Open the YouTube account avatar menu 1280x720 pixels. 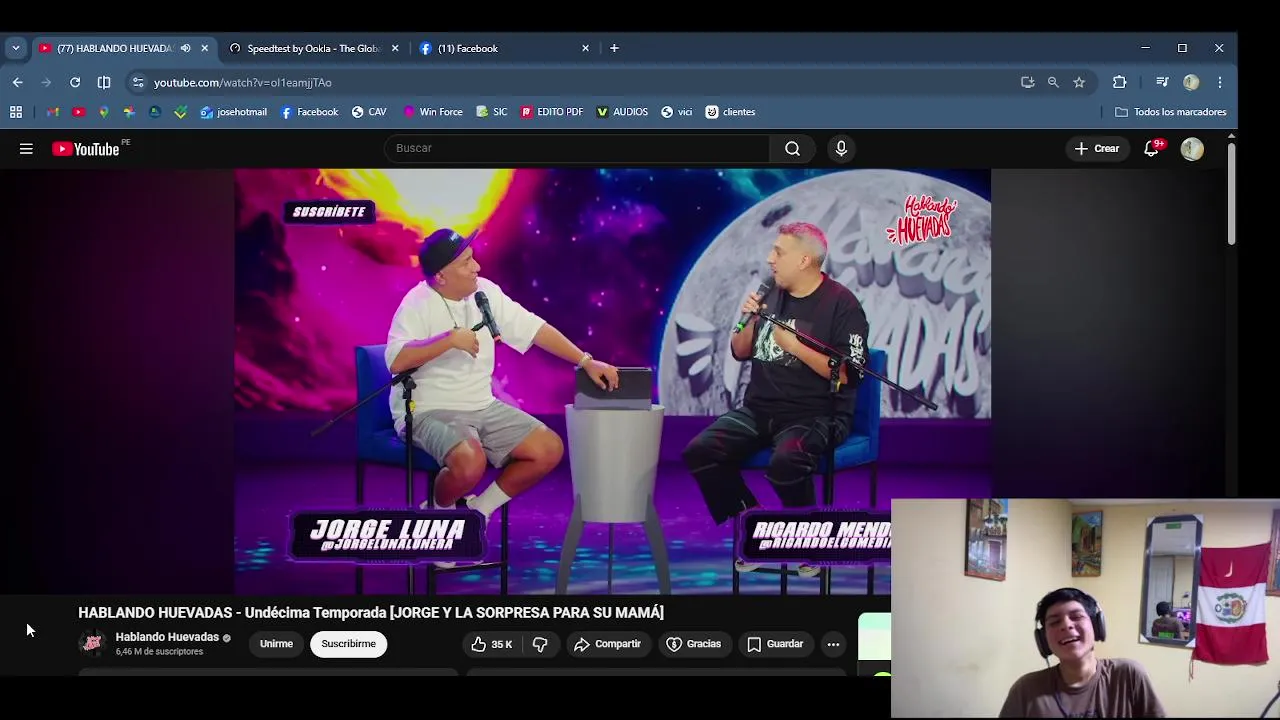click(x=1191, y=149)
